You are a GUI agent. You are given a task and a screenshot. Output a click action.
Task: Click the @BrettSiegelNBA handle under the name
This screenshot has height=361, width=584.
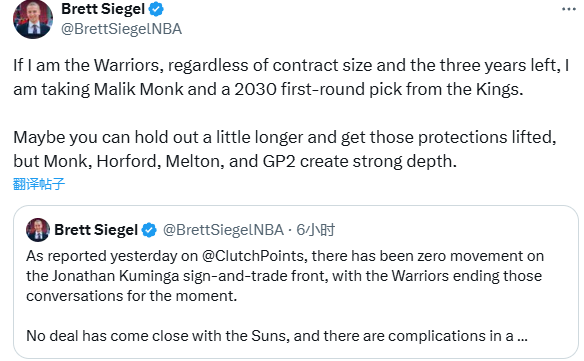121,29
